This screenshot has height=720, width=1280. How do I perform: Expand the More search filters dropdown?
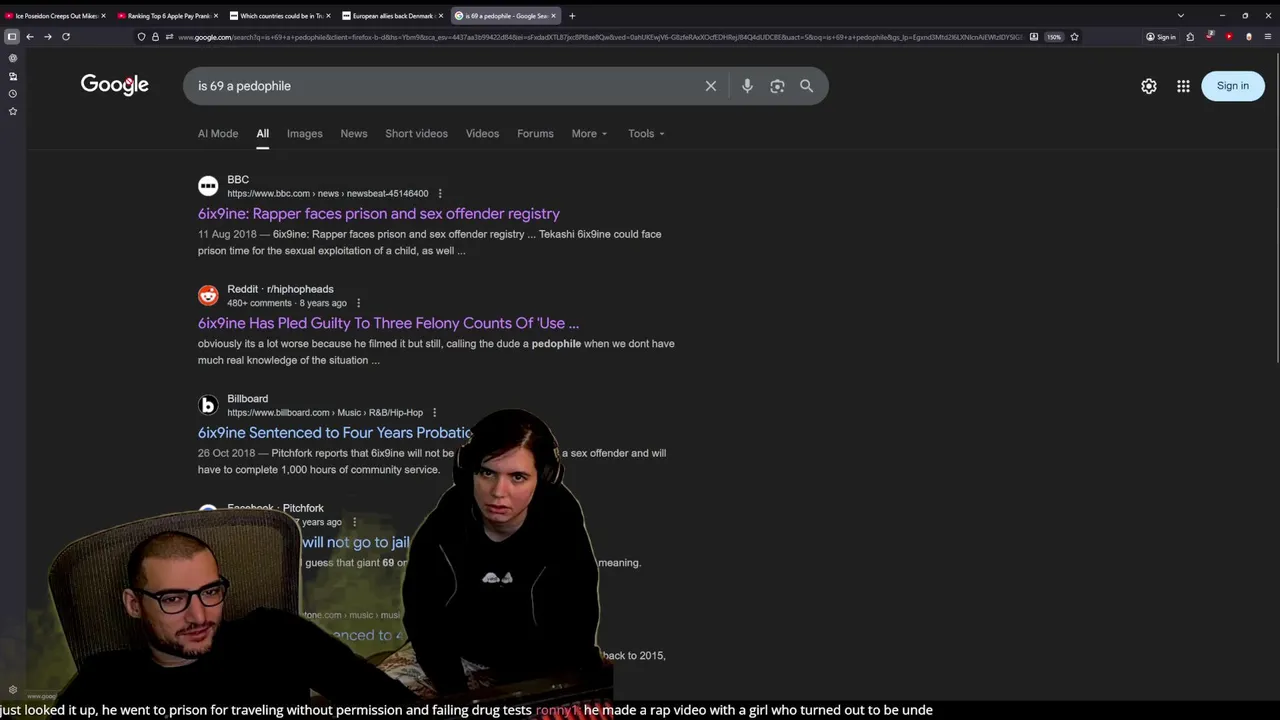(589, 133)
